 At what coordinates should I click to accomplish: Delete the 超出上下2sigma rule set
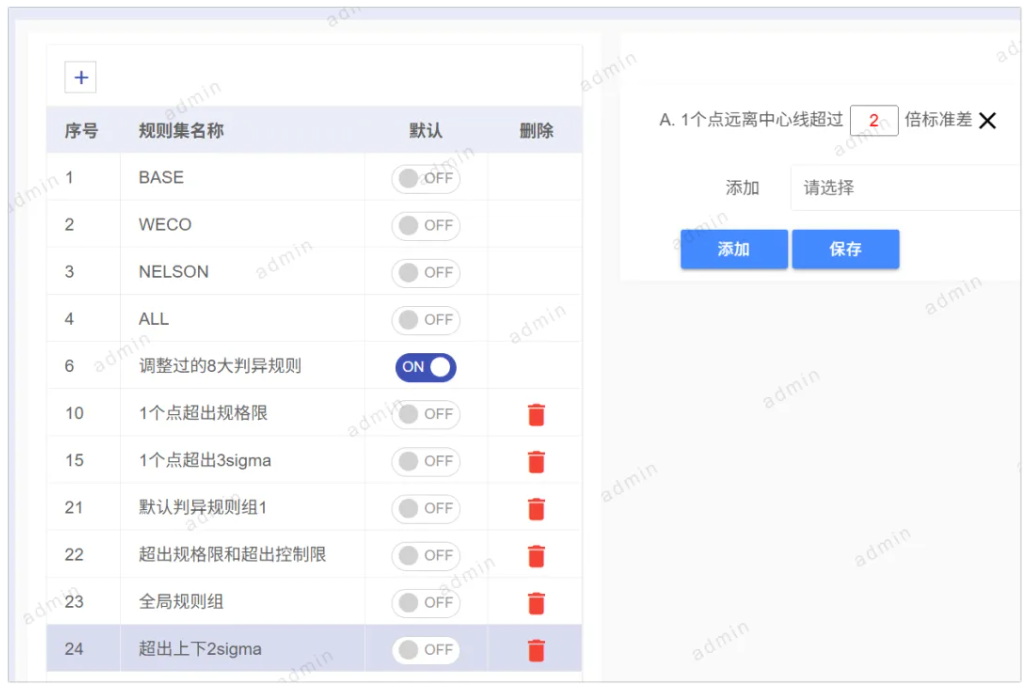click(536, 650)
